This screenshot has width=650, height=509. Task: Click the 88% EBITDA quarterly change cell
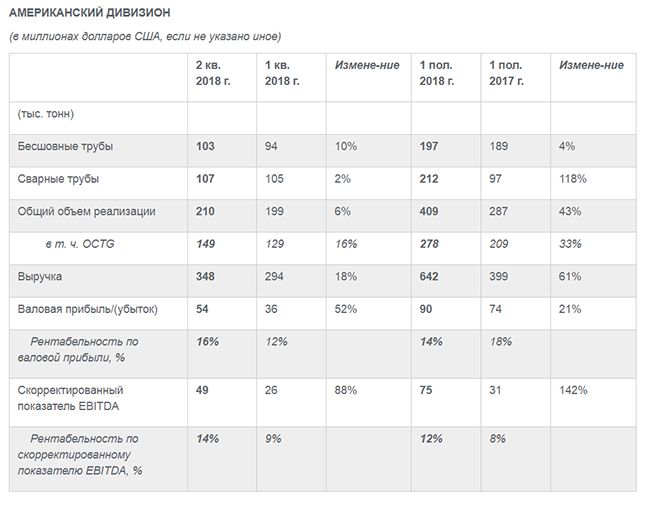tap(346, 390)
